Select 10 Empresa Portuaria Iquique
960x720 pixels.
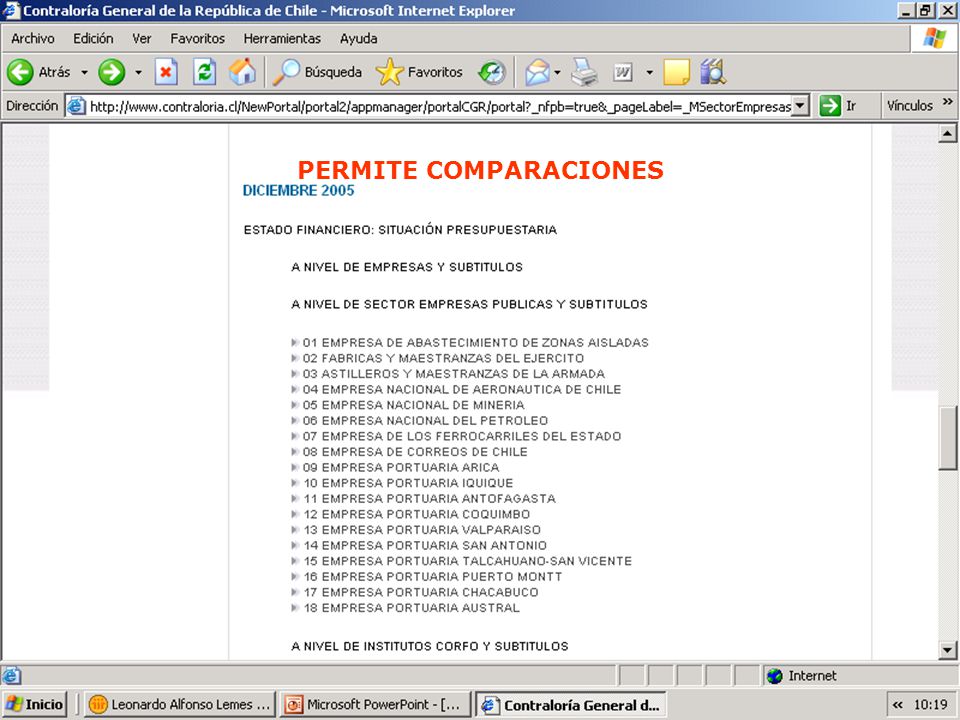tap(408, 483)
